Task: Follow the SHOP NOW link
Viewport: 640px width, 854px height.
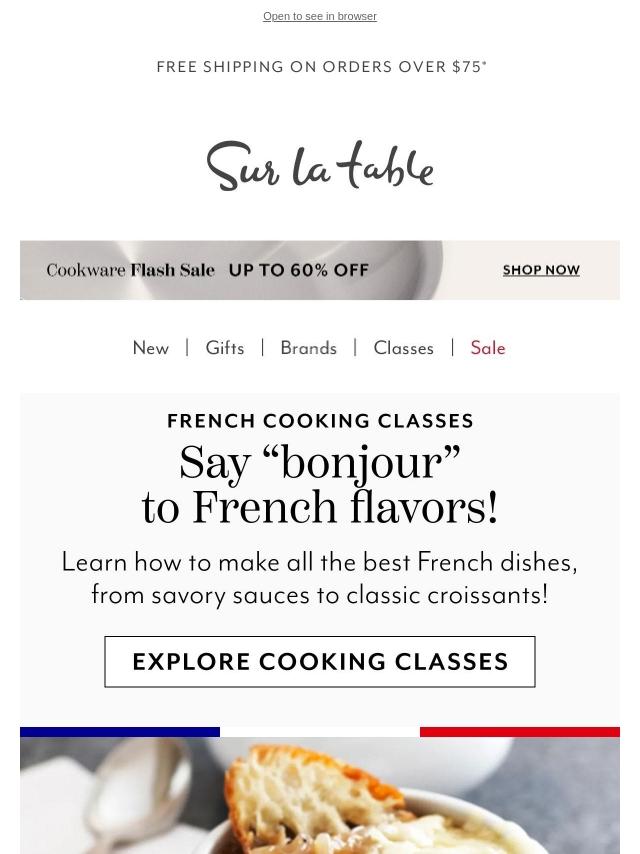Action: (x=541, y=270)
